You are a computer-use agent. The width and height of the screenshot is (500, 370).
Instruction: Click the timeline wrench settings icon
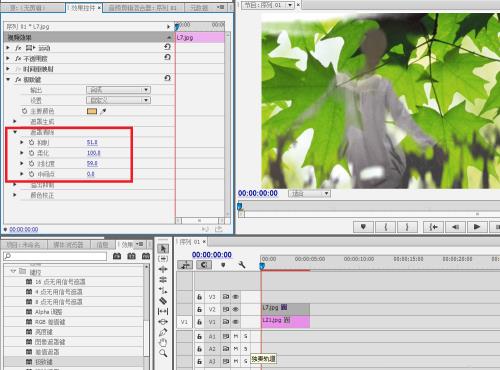click(x=242, y=265)
